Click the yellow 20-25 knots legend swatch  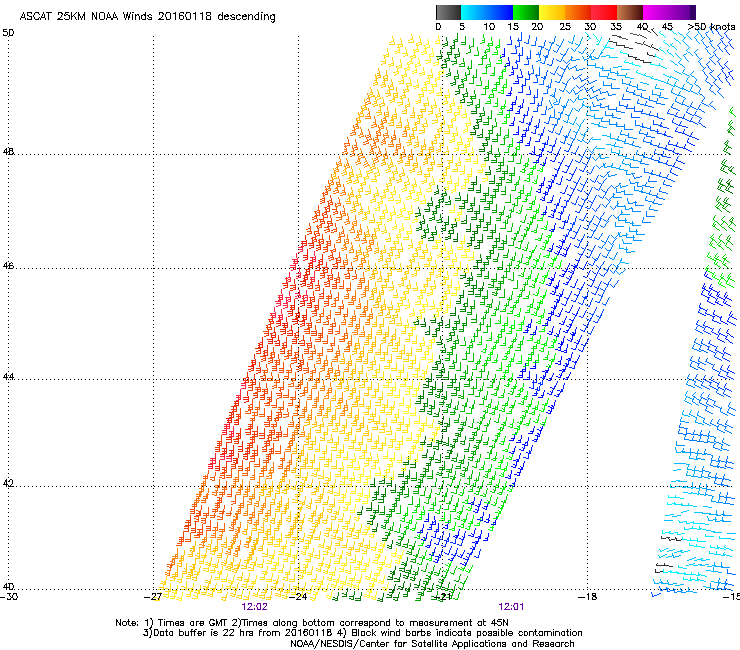[x=552, y=12]
